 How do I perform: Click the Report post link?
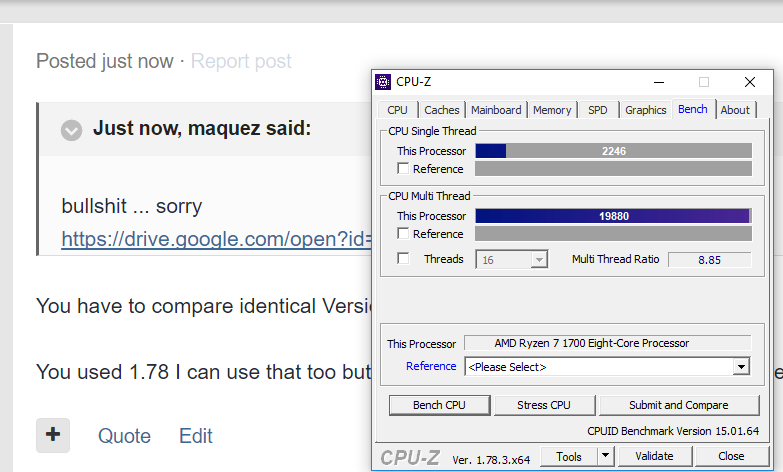click(241, 61)
